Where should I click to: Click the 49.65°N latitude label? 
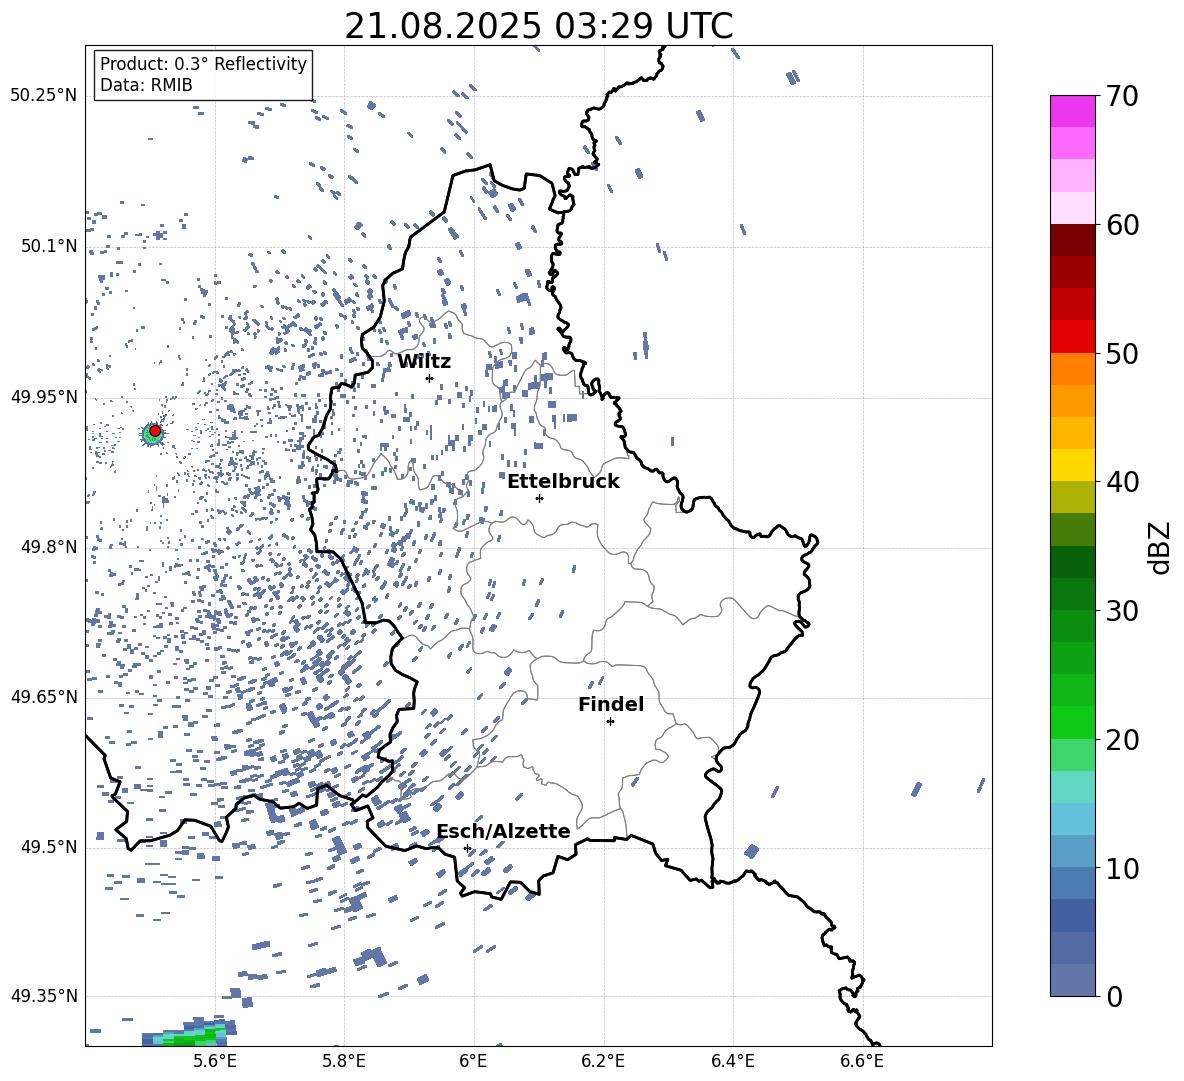click(44, 697)
